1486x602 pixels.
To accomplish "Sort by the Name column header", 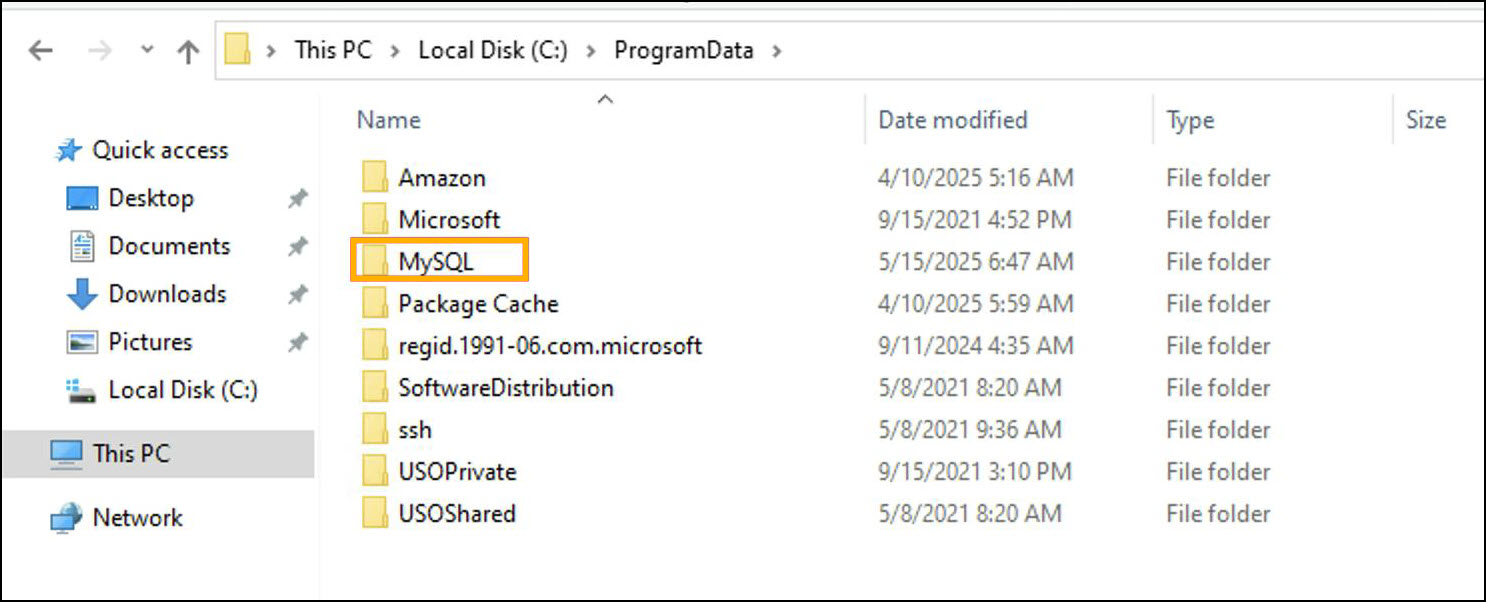I will pyautogui.click(x=389, y=120).
